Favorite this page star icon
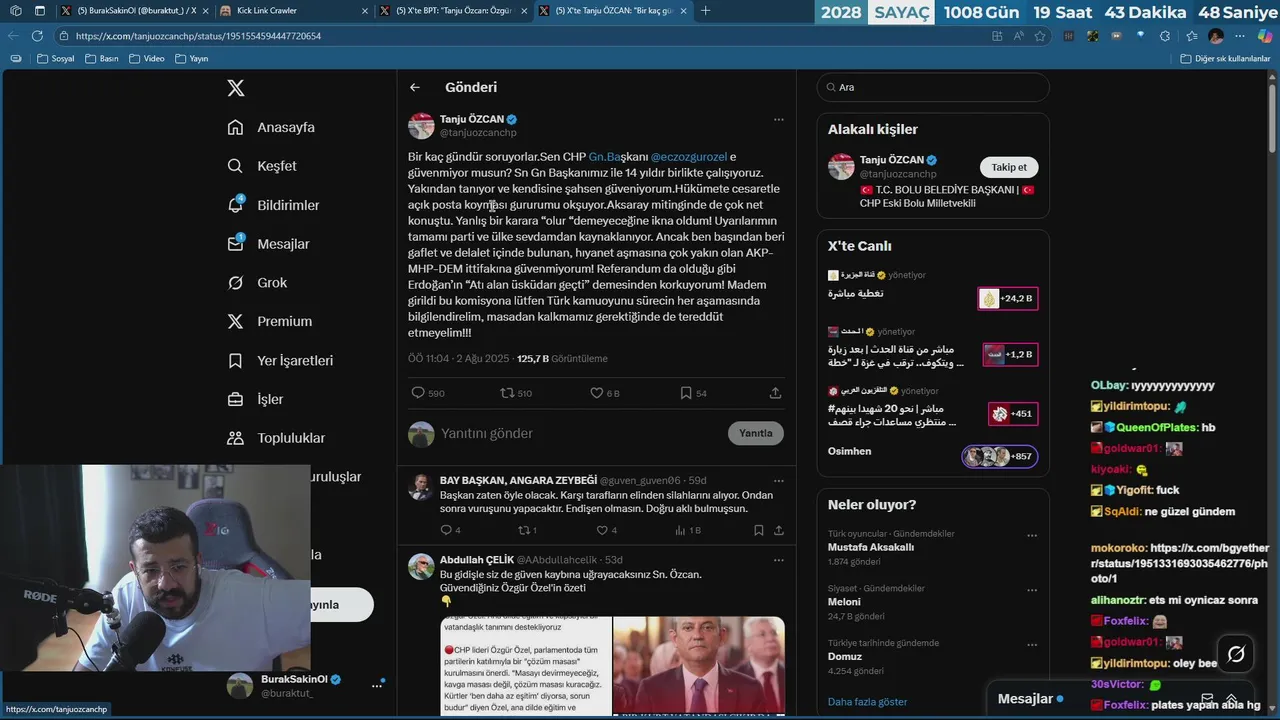 [1039, 36]
